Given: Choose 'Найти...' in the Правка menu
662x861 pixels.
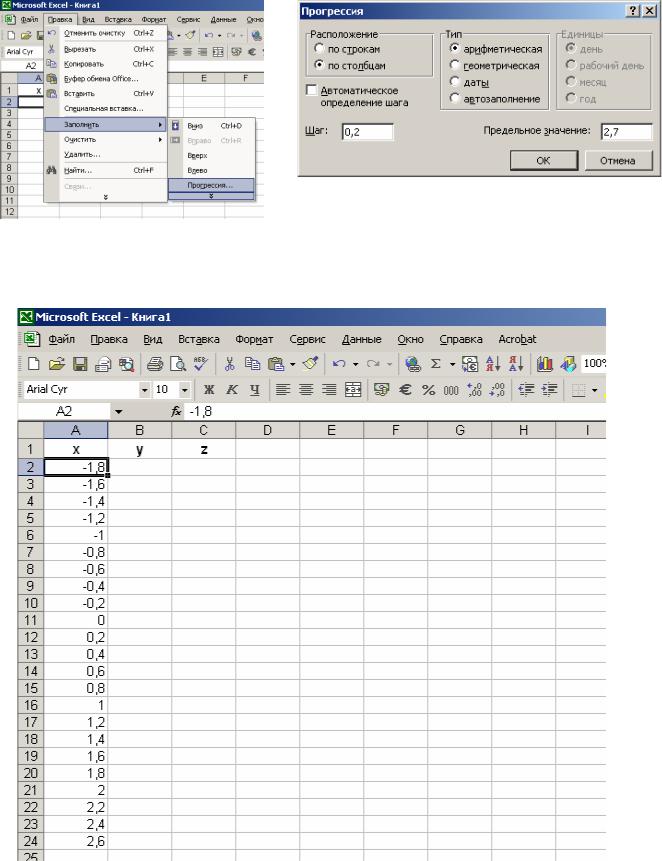Looking at the screenshot, I should 105,170.
